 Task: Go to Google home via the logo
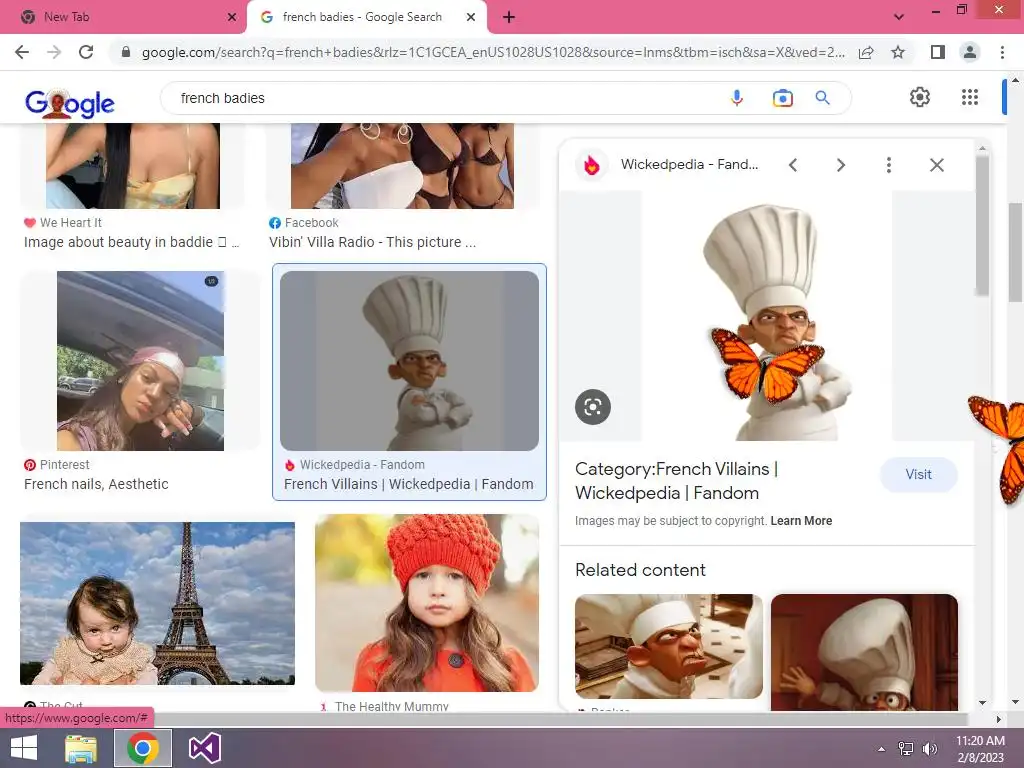pos(70,103)
